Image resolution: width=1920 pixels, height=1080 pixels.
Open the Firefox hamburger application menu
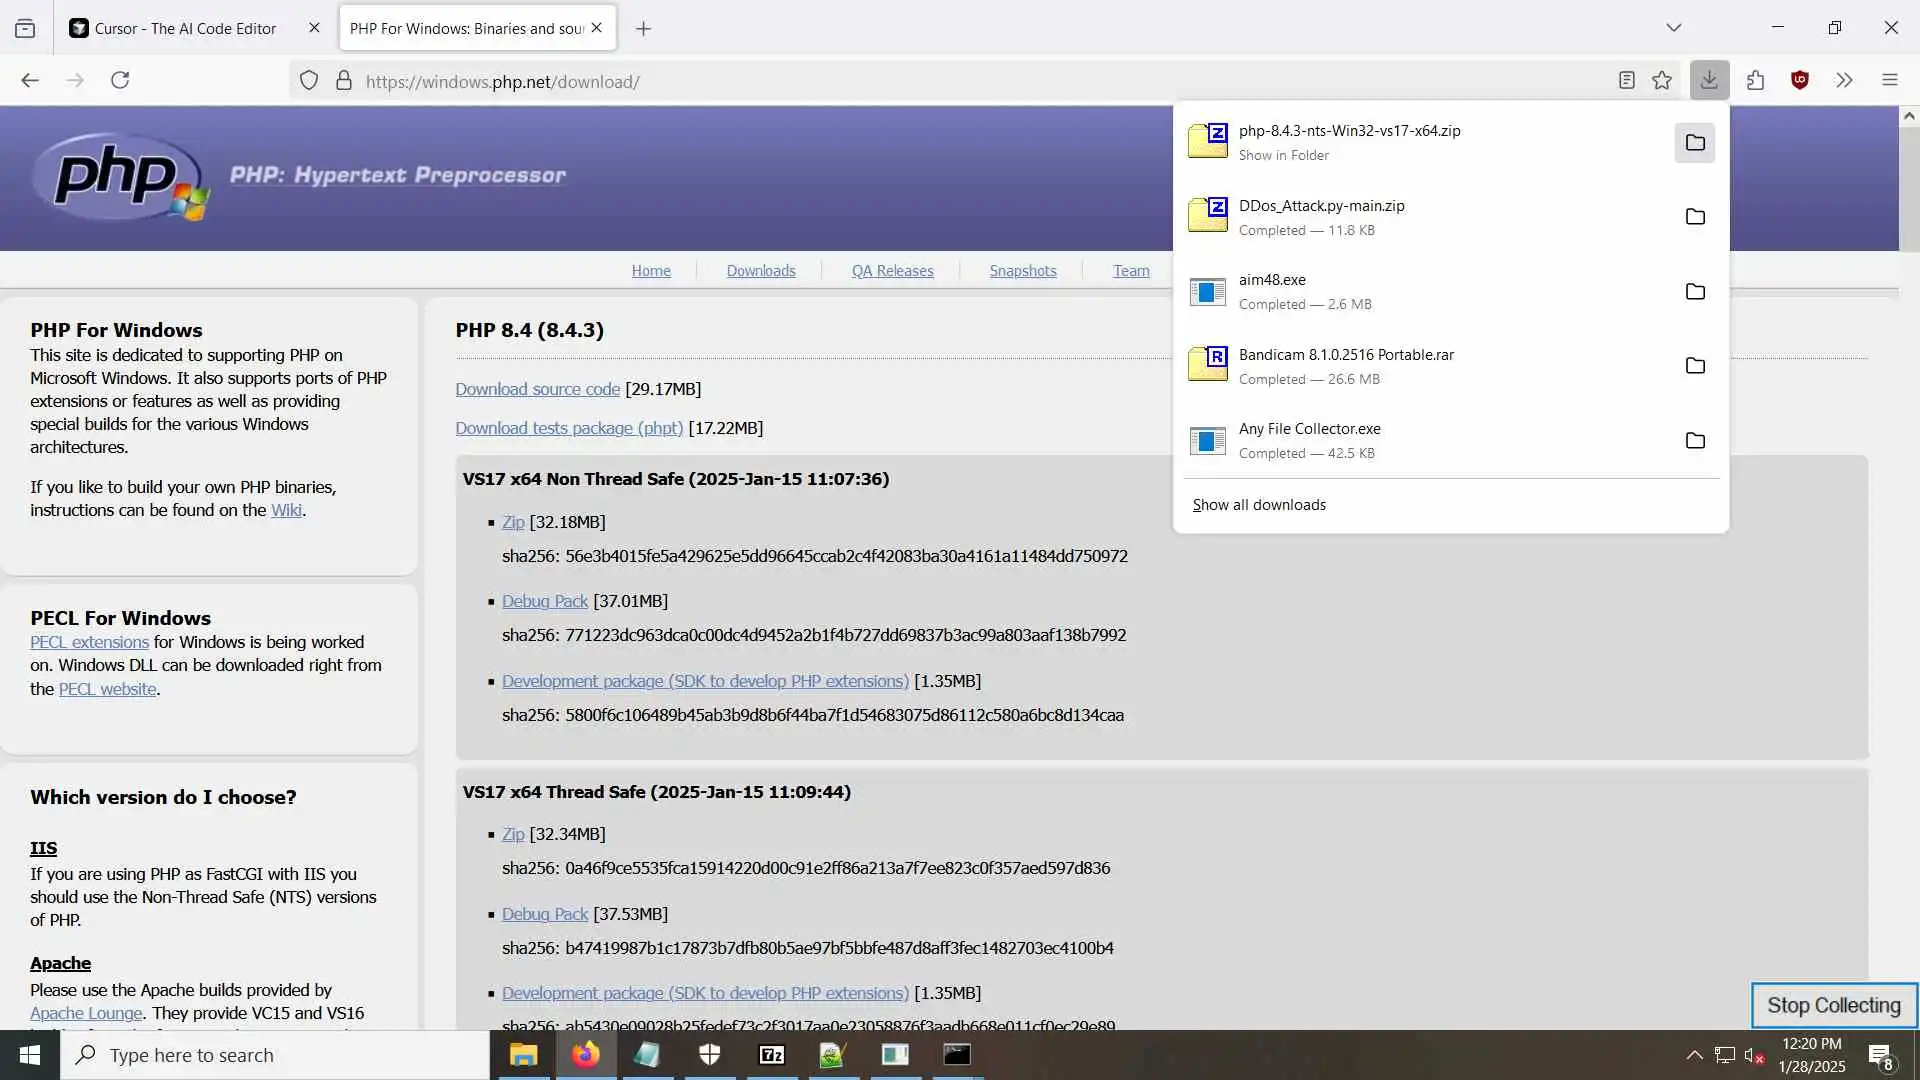click(x=1889, y=80)
